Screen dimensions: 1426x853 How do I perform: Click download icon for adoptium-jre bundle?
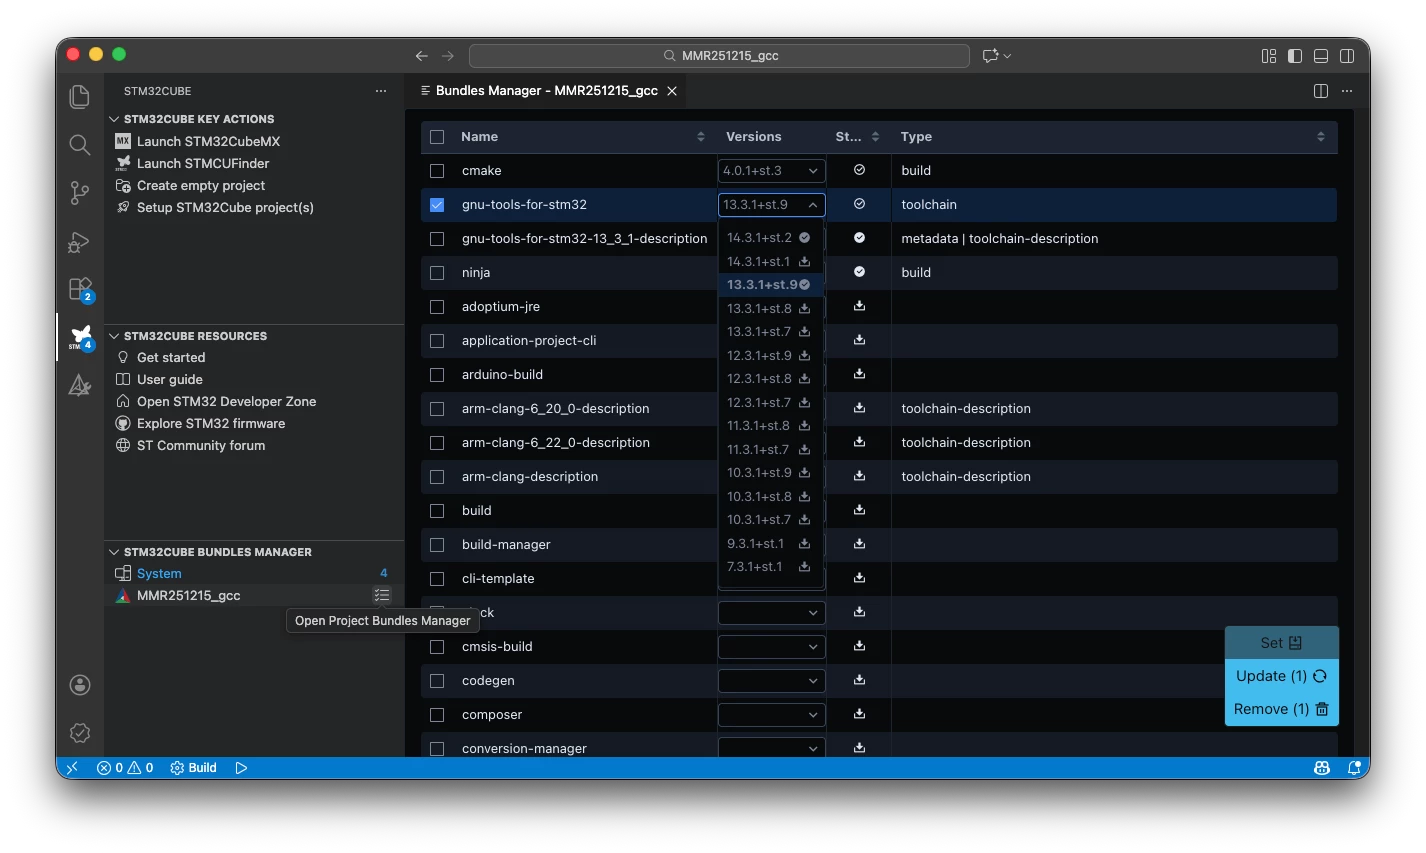pyautogui.click(x=859, y=306)
